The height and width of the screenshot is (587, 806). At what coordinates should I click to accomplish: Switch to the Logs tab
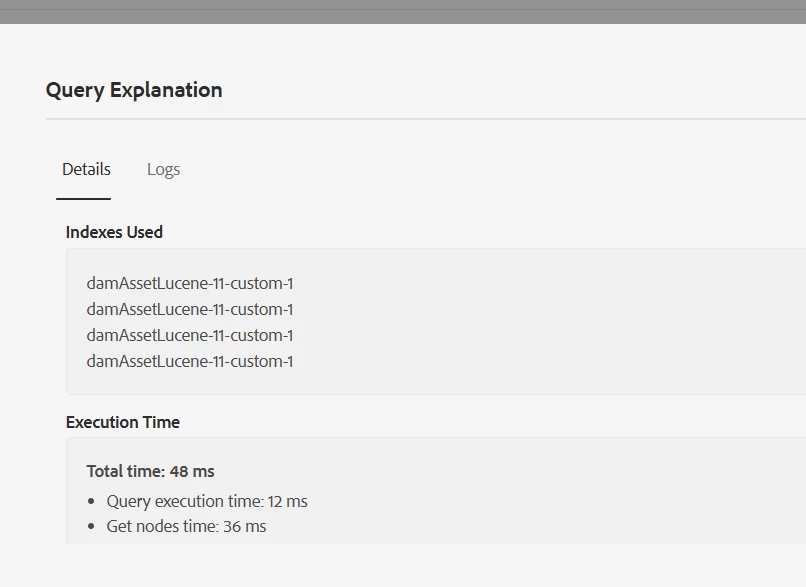163,169
